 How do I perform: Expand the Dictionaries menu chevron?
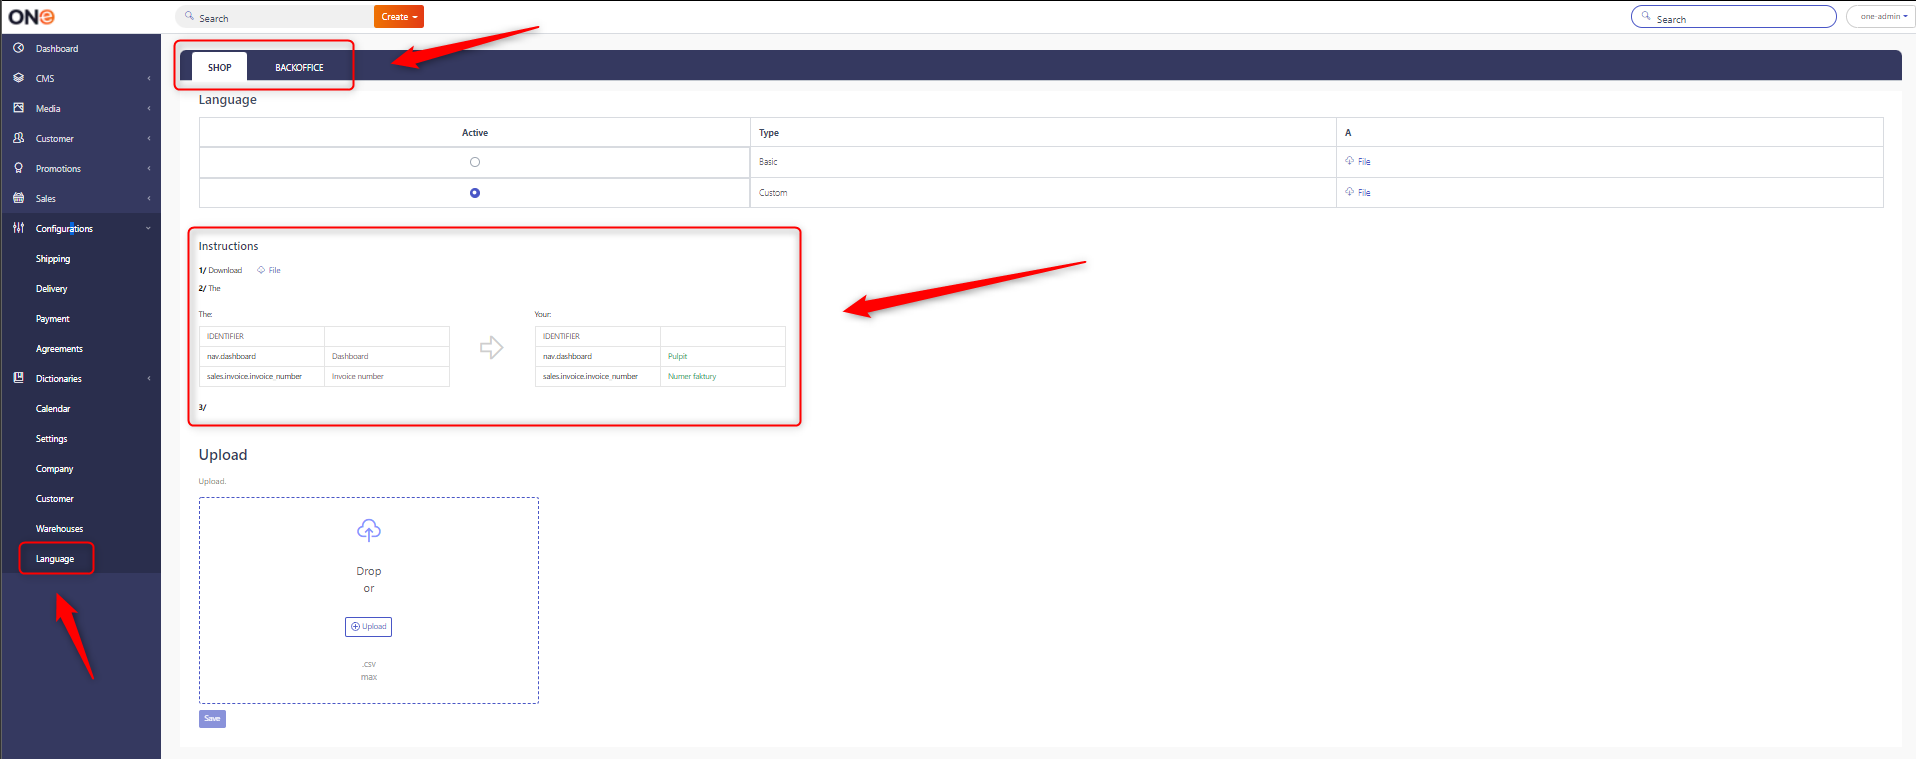[x=149, y=378]
